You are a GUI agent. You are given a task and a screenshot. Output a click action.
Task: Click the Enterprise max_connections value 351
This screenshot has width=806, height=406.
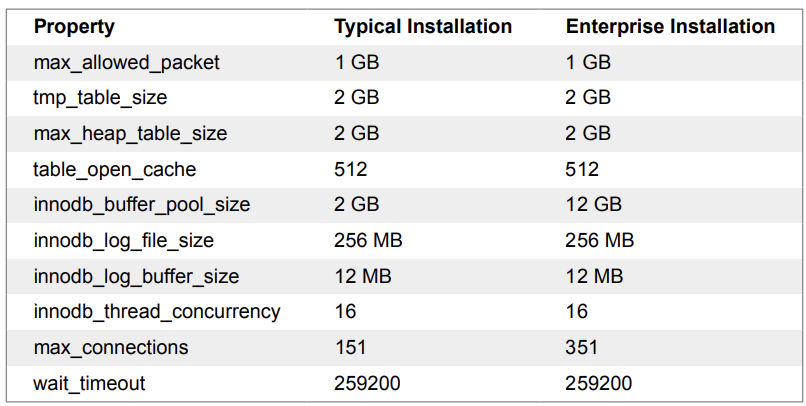(x=581, y=347)
